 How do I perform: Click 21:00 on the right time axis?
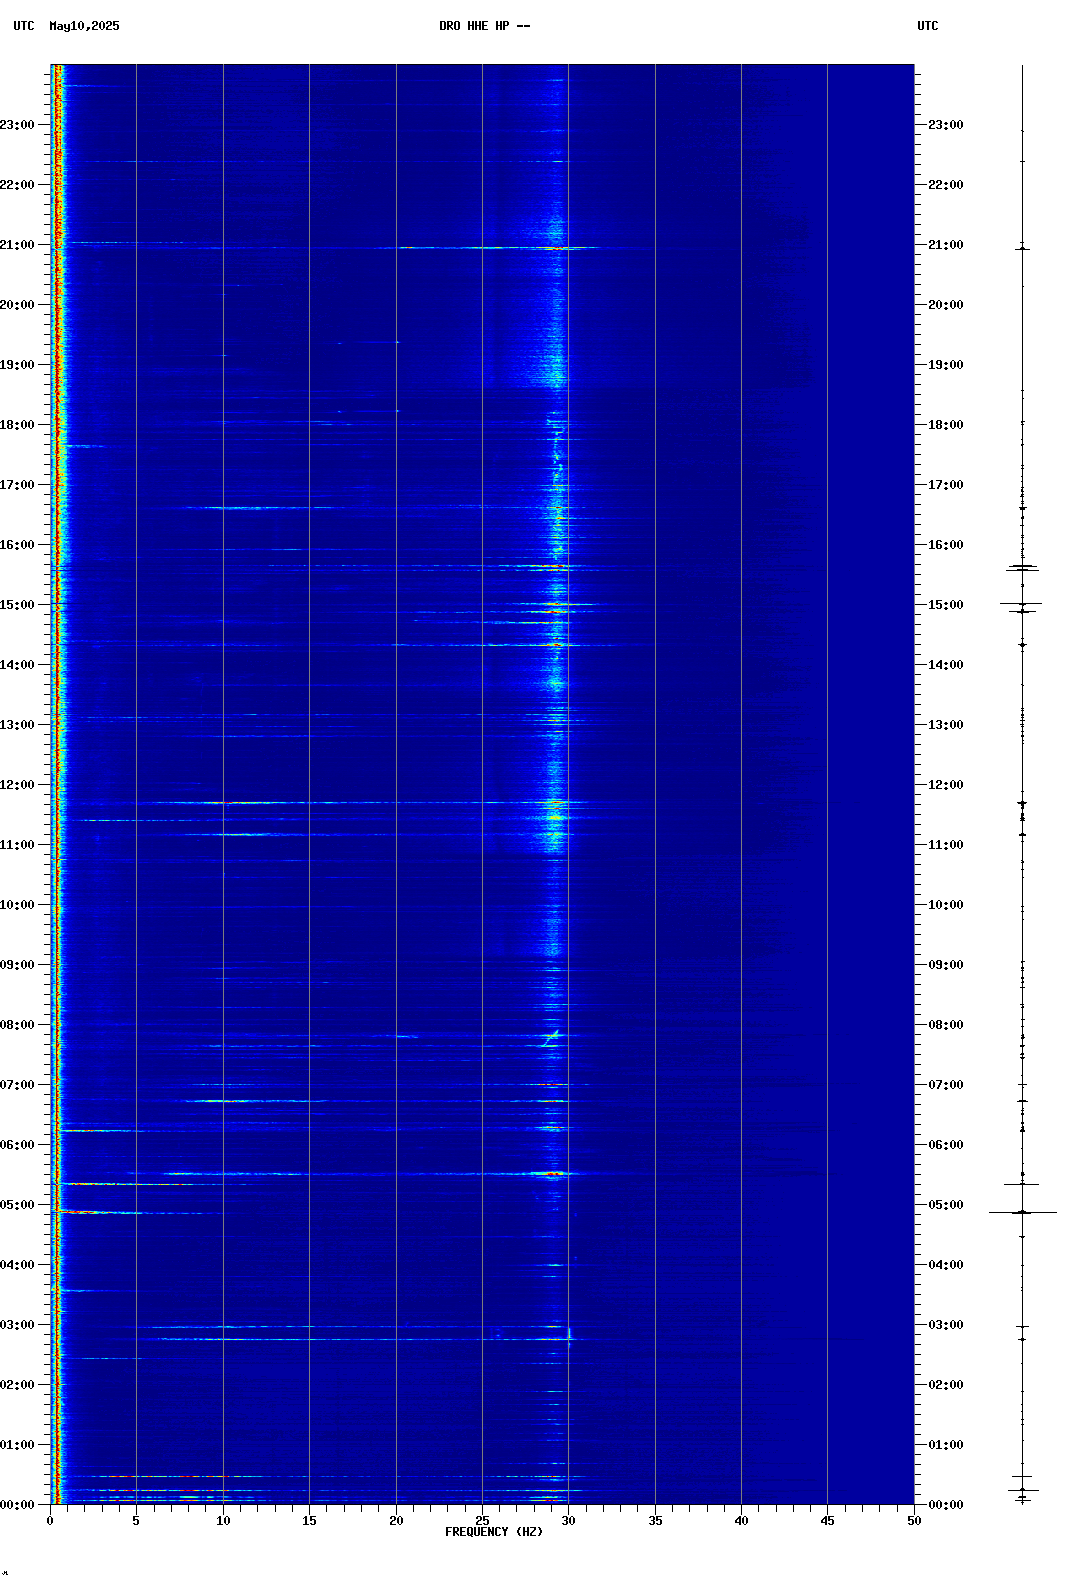[946, 245]
